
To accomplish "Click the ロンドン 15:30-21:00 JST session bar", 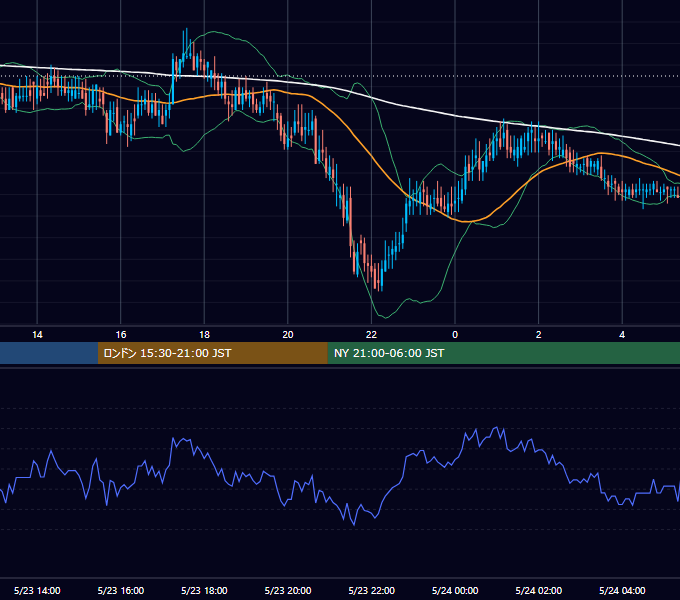I will [212, 353].
